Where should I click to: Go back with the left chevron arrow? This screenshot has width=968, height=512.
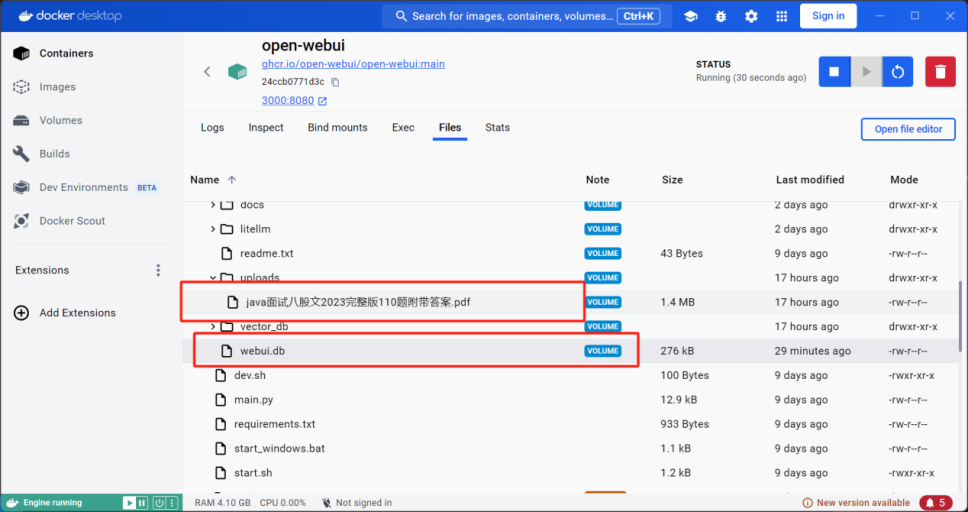[x=207, y=72]
